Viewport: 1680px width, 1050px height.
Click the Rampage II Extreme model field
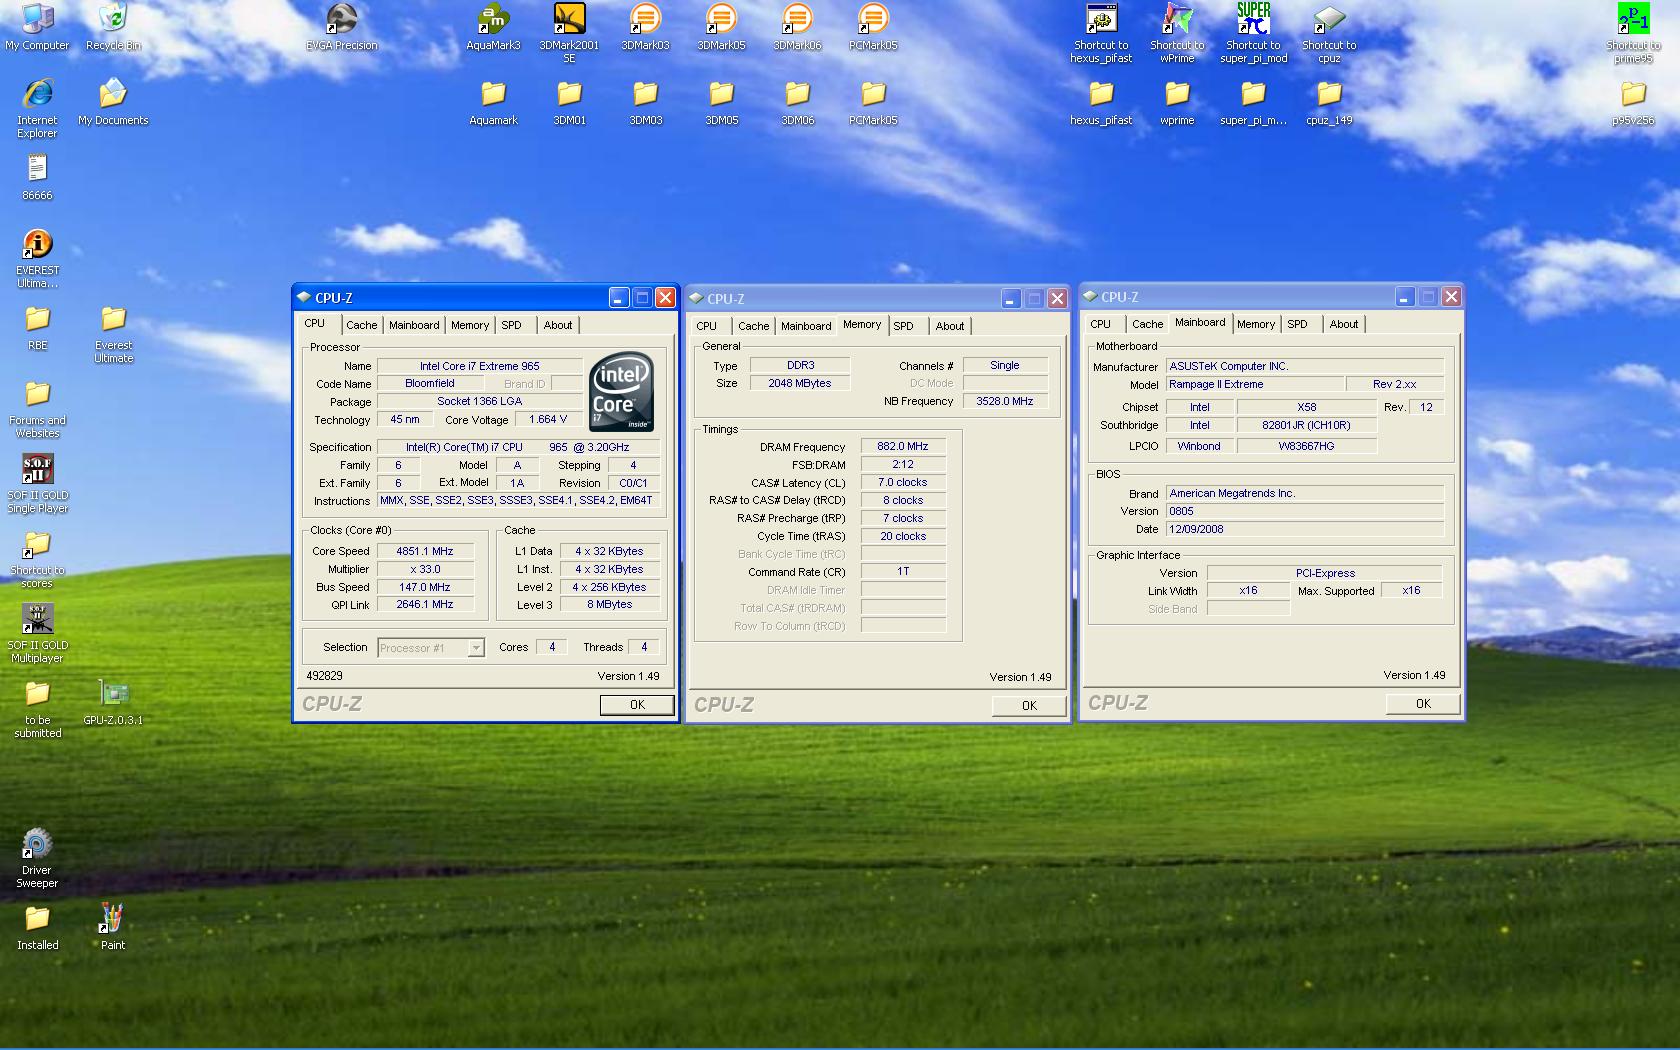pos(1254,384)
